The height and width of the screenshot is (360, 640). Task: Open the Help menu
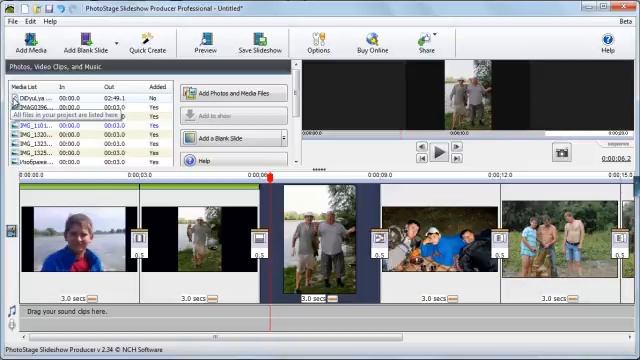pyautogui.click(x=50, y=21)
